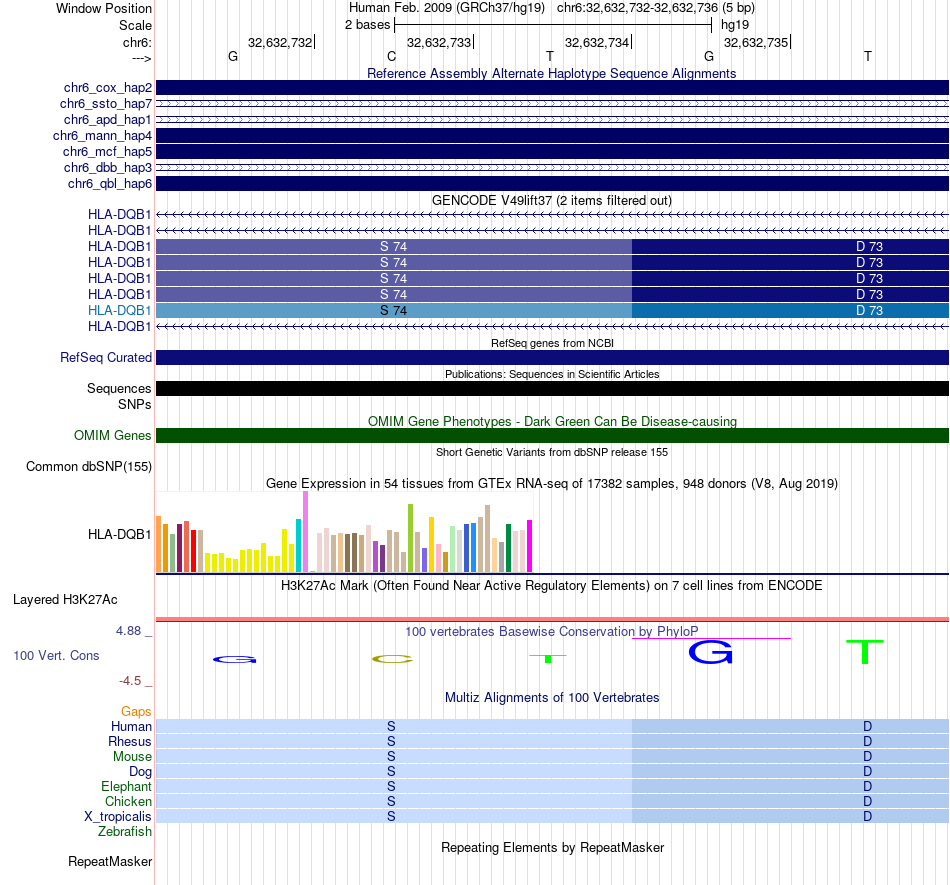Click the GENCODE V49lift37 track title
The width and height of the screenshot is (950, 885).
tap(552, 201)
